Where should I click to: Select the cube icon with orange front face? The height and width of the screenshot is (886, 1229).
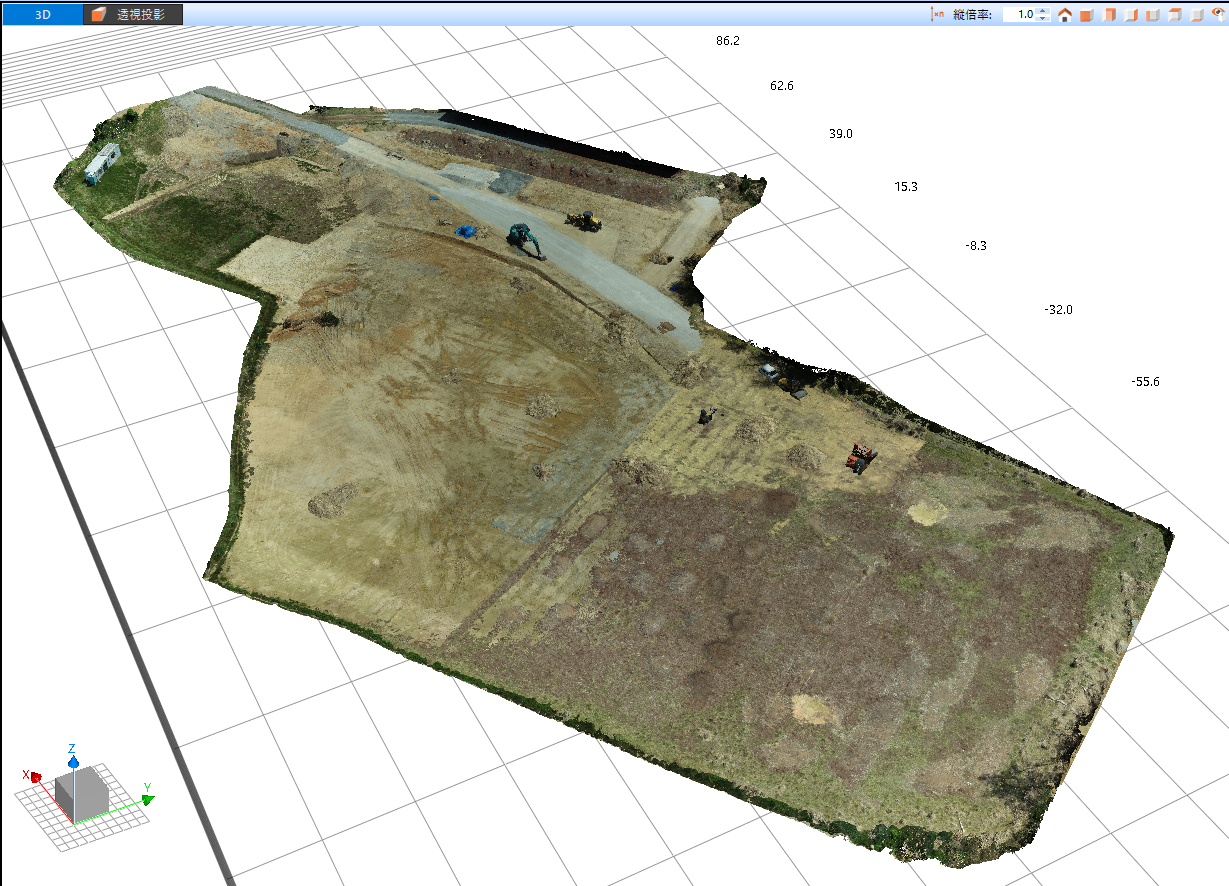click(x=1086, y=15)
